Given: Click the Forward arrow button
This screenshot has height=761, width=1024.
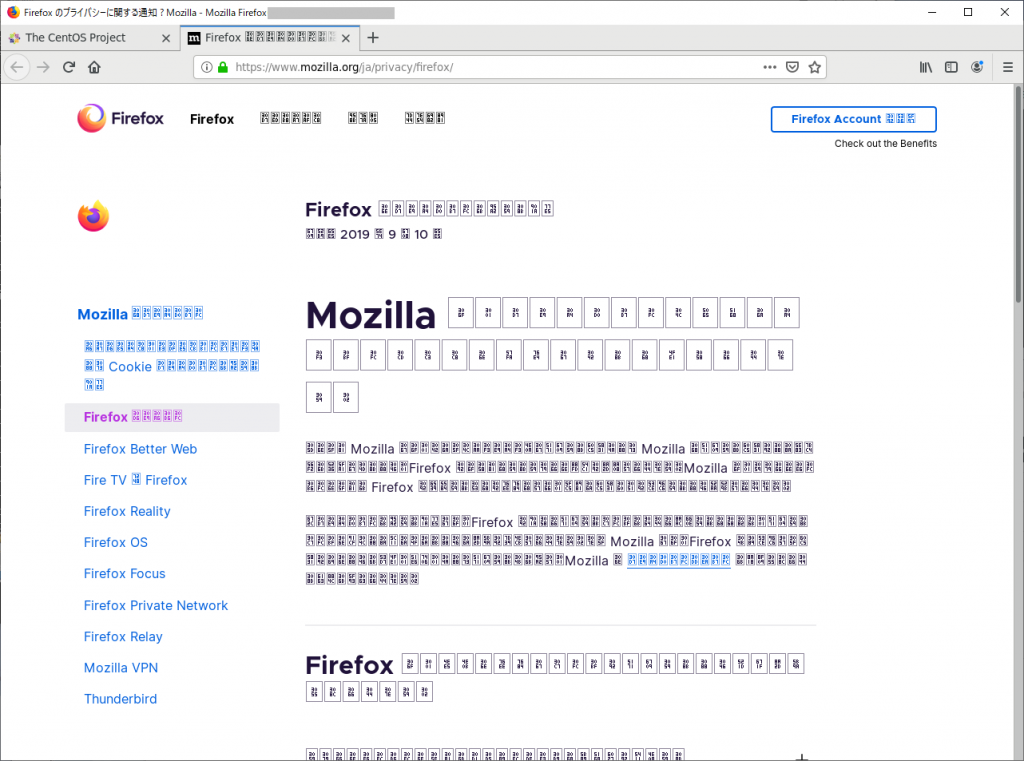Looking at the screenshot, I should [x=43, y=67].
